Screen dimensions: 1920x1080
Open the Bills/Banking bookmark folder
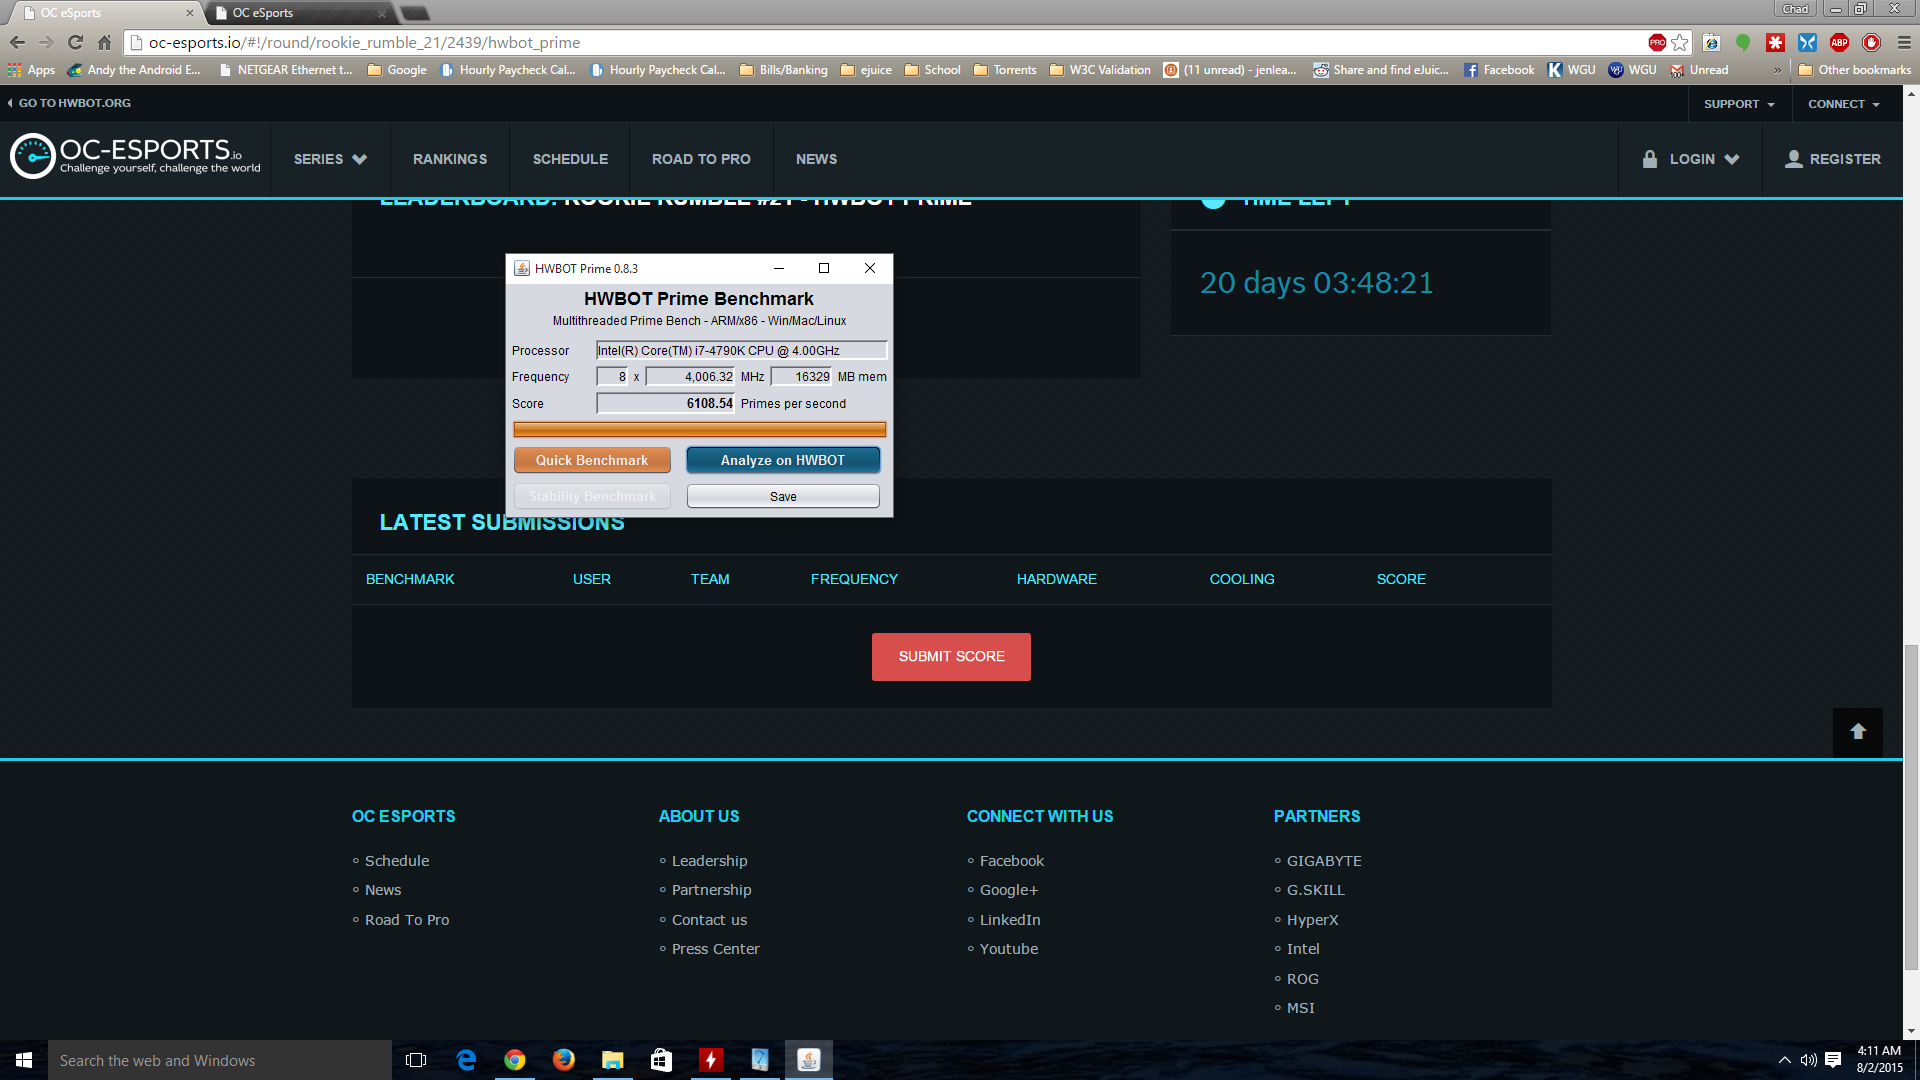pos(784,70)
